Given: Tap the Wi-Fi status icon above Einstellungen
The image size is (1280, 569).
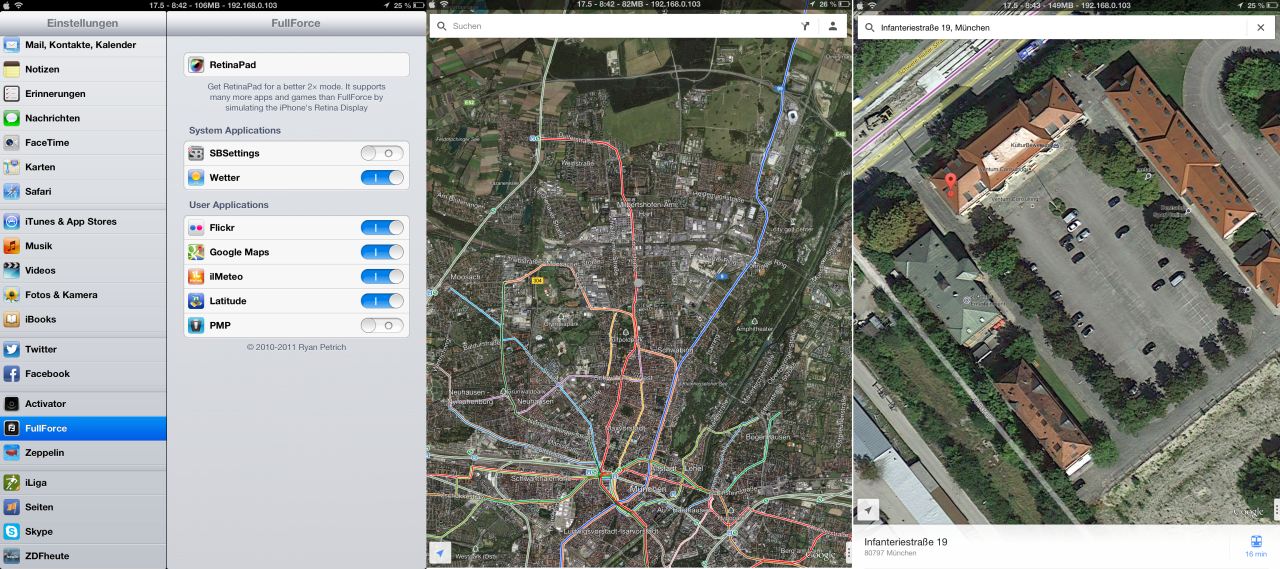Looking at the screenshot, I should click(18, 5).
